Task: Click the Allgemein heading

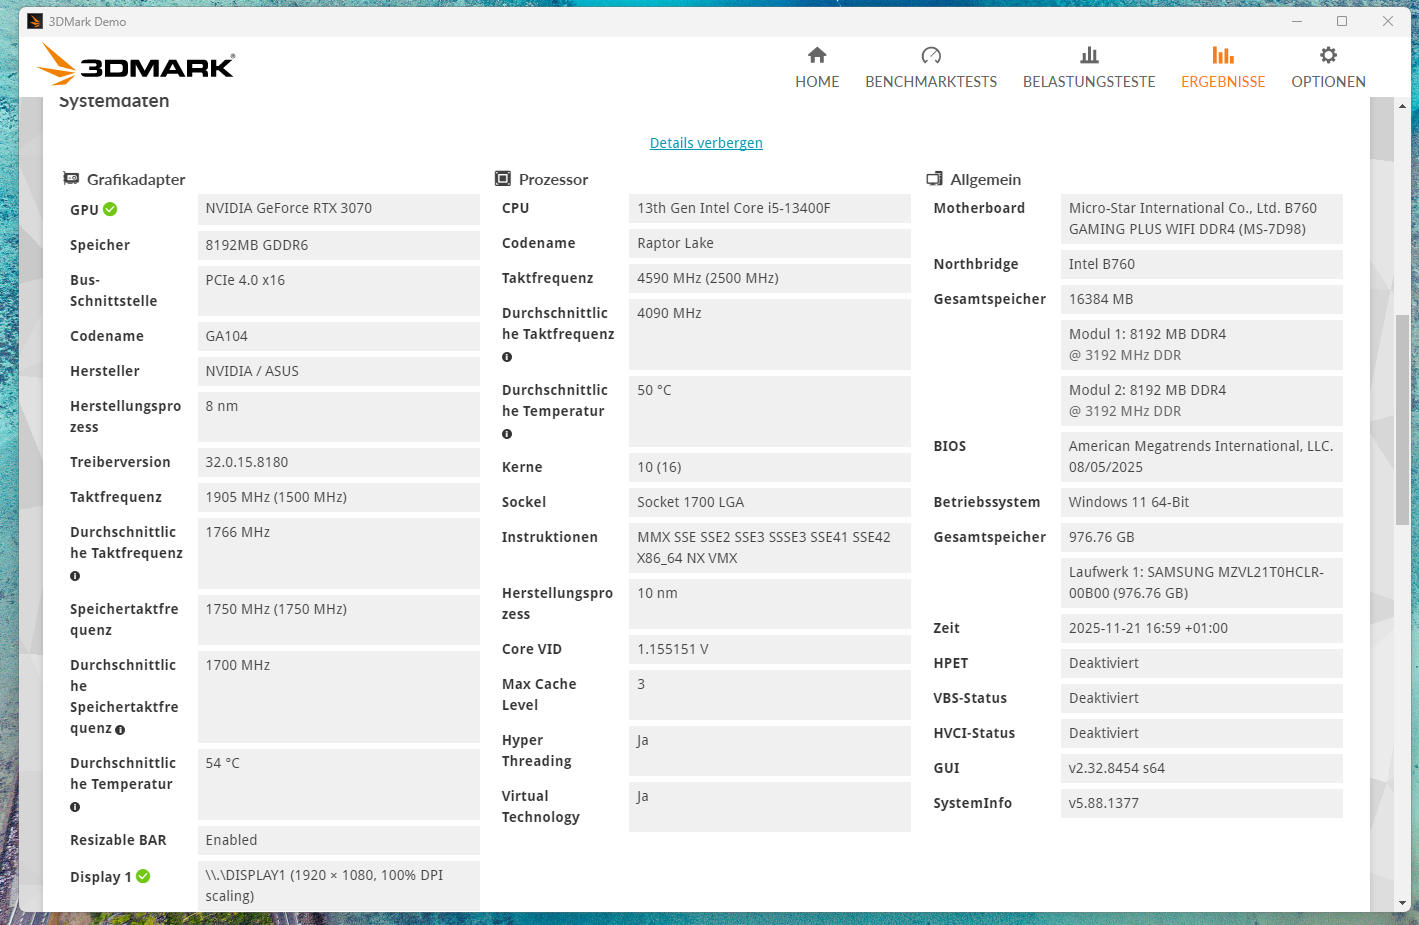Action: point(985,179)
